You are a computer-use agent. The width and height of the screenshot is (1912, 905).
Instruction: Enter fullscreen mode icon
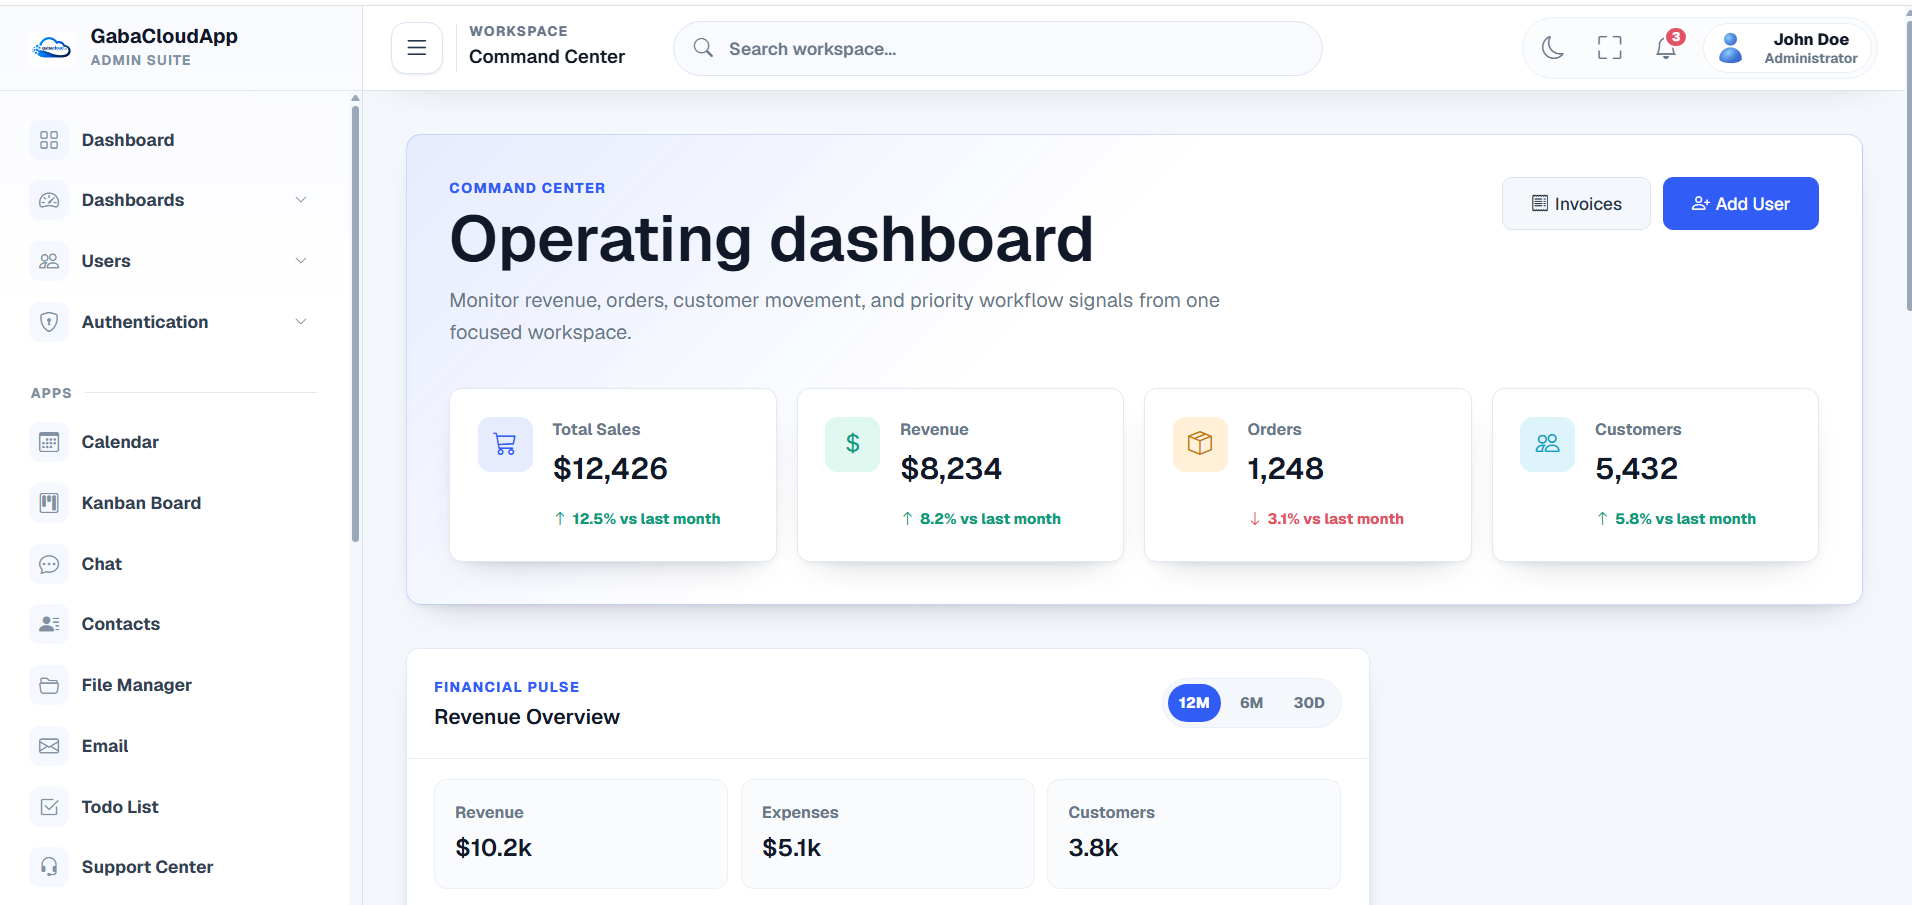1609,47
